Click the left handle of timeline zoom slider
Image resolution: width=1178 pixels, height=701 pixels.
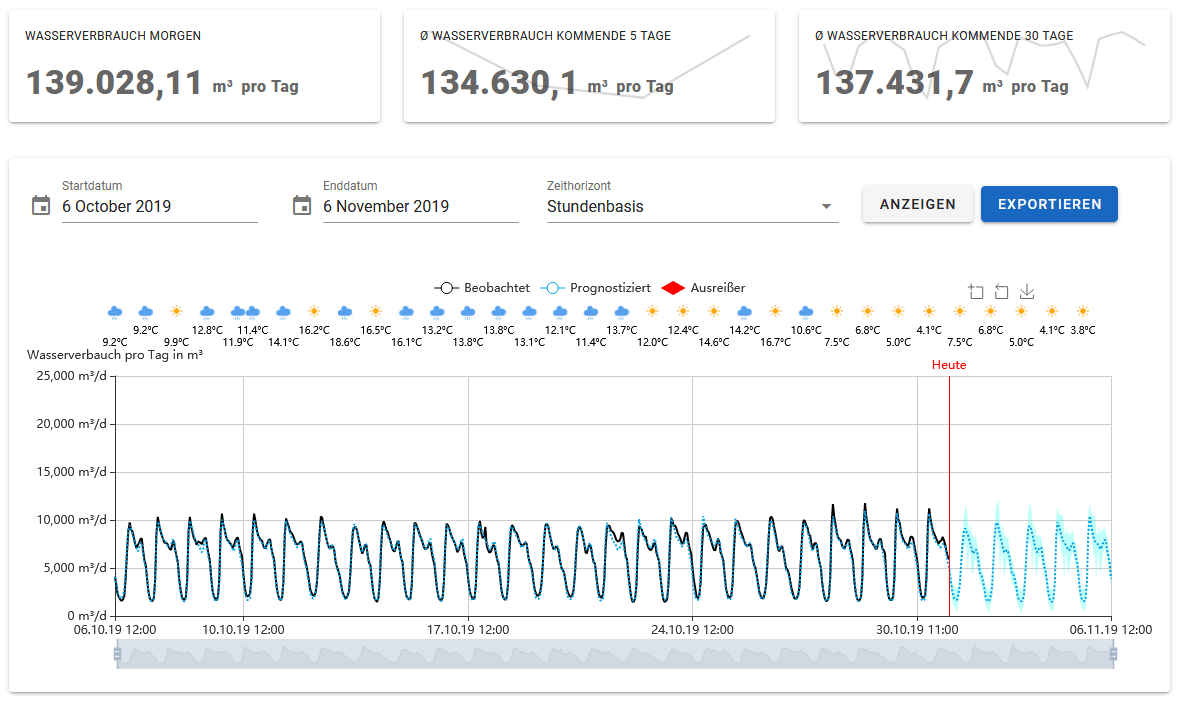click(117, 654)
